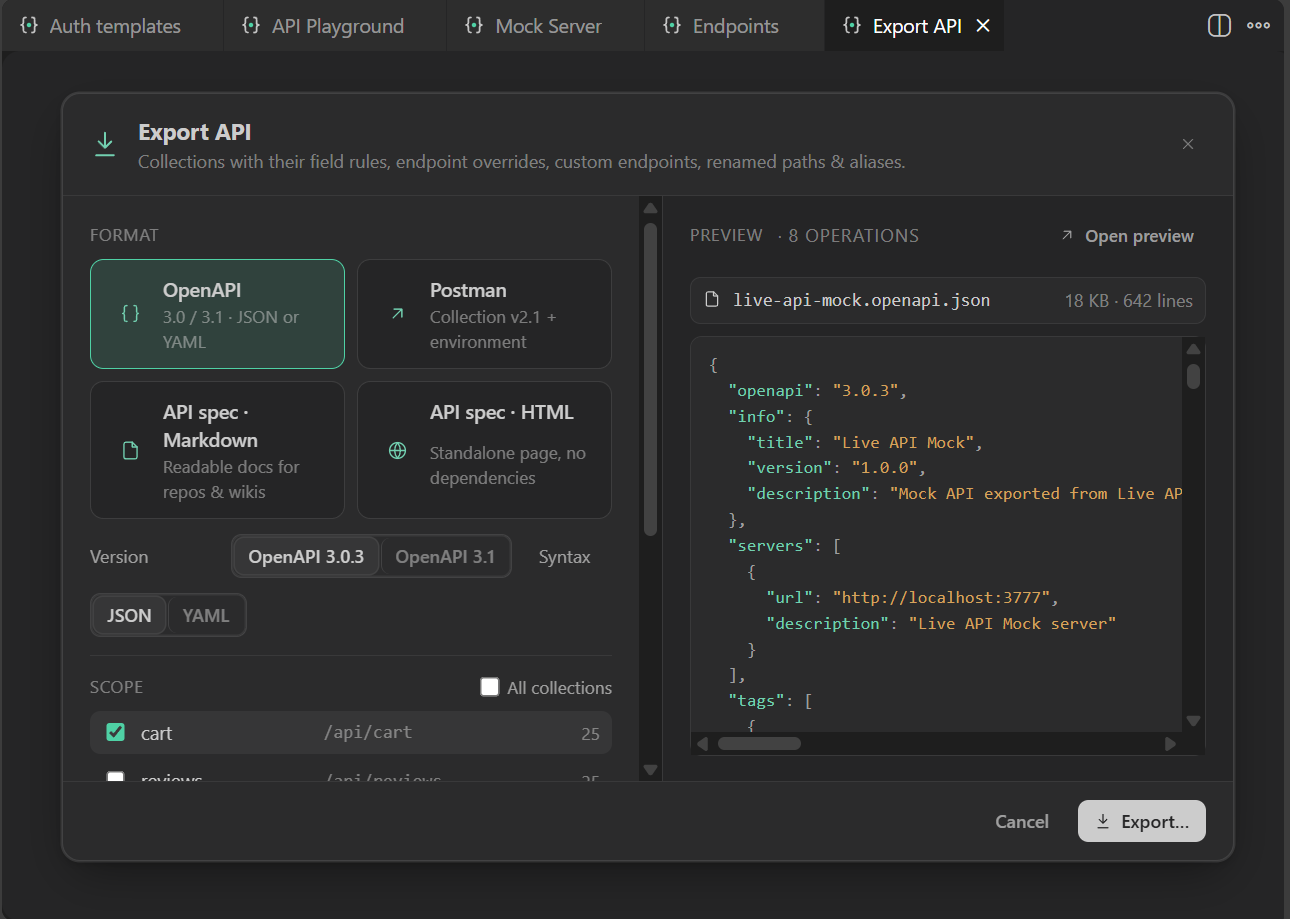
Task: Switch to the API Playground tab
Action: 334,26
